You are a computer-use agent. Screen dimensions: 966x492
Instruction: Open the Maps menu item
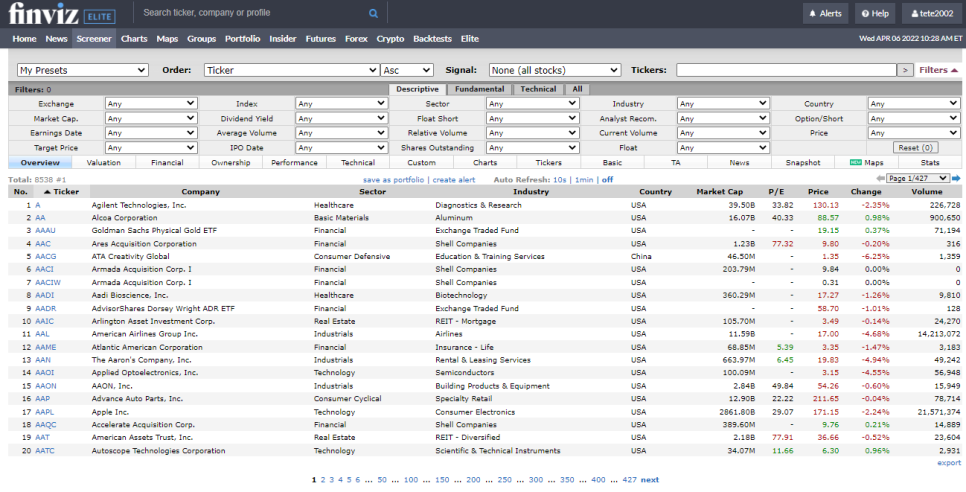pyautogui.click(x=167, y=39)
